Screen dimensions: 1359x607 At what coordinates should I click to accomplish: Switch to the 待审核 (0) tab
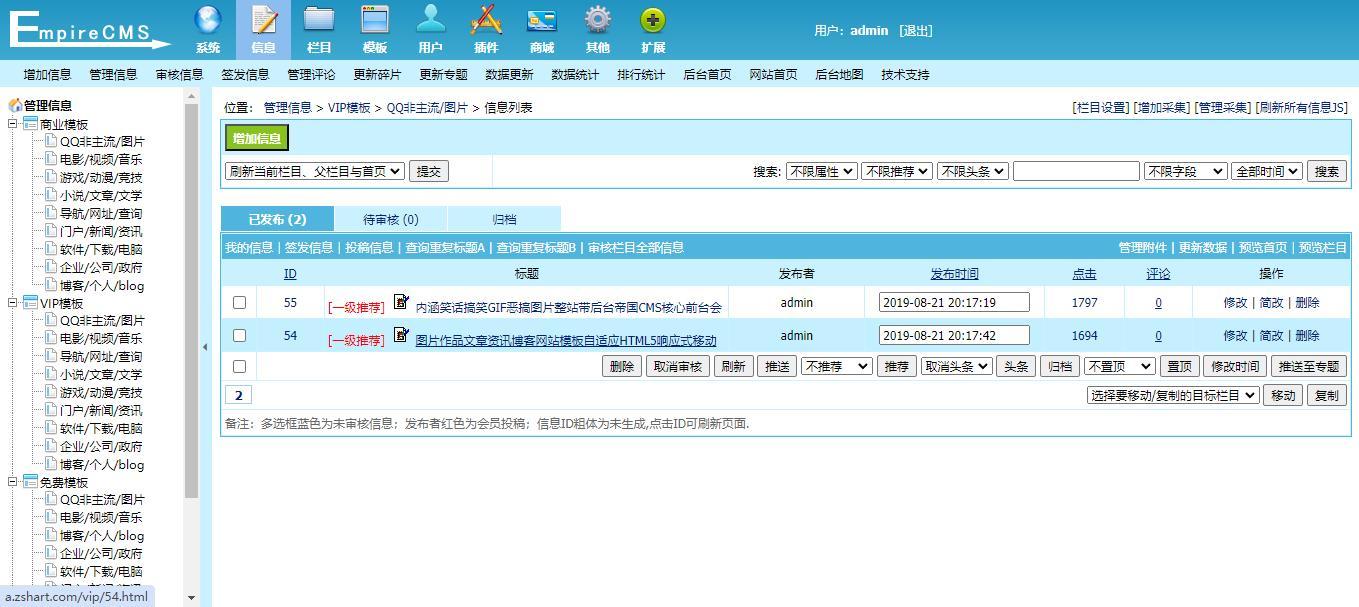click(391, 219)
